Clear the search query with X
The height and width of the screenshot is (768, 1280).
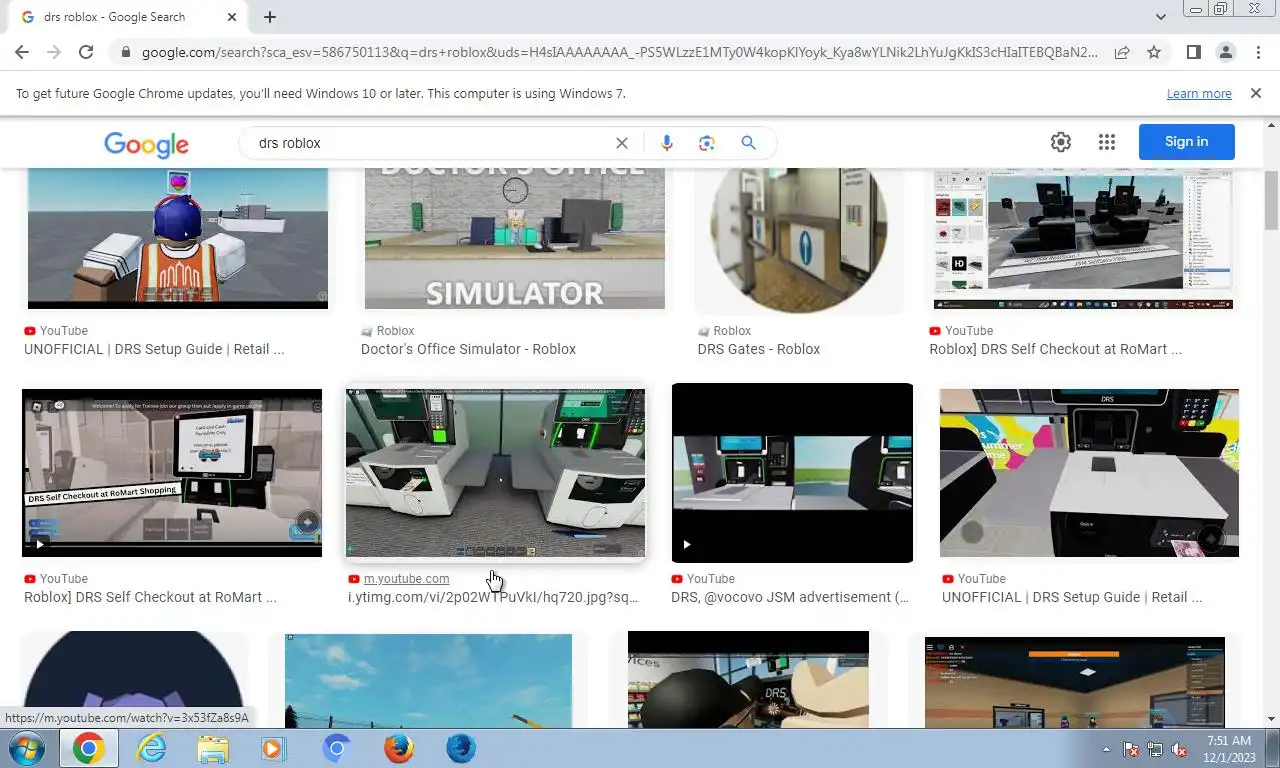coord(622,143)
